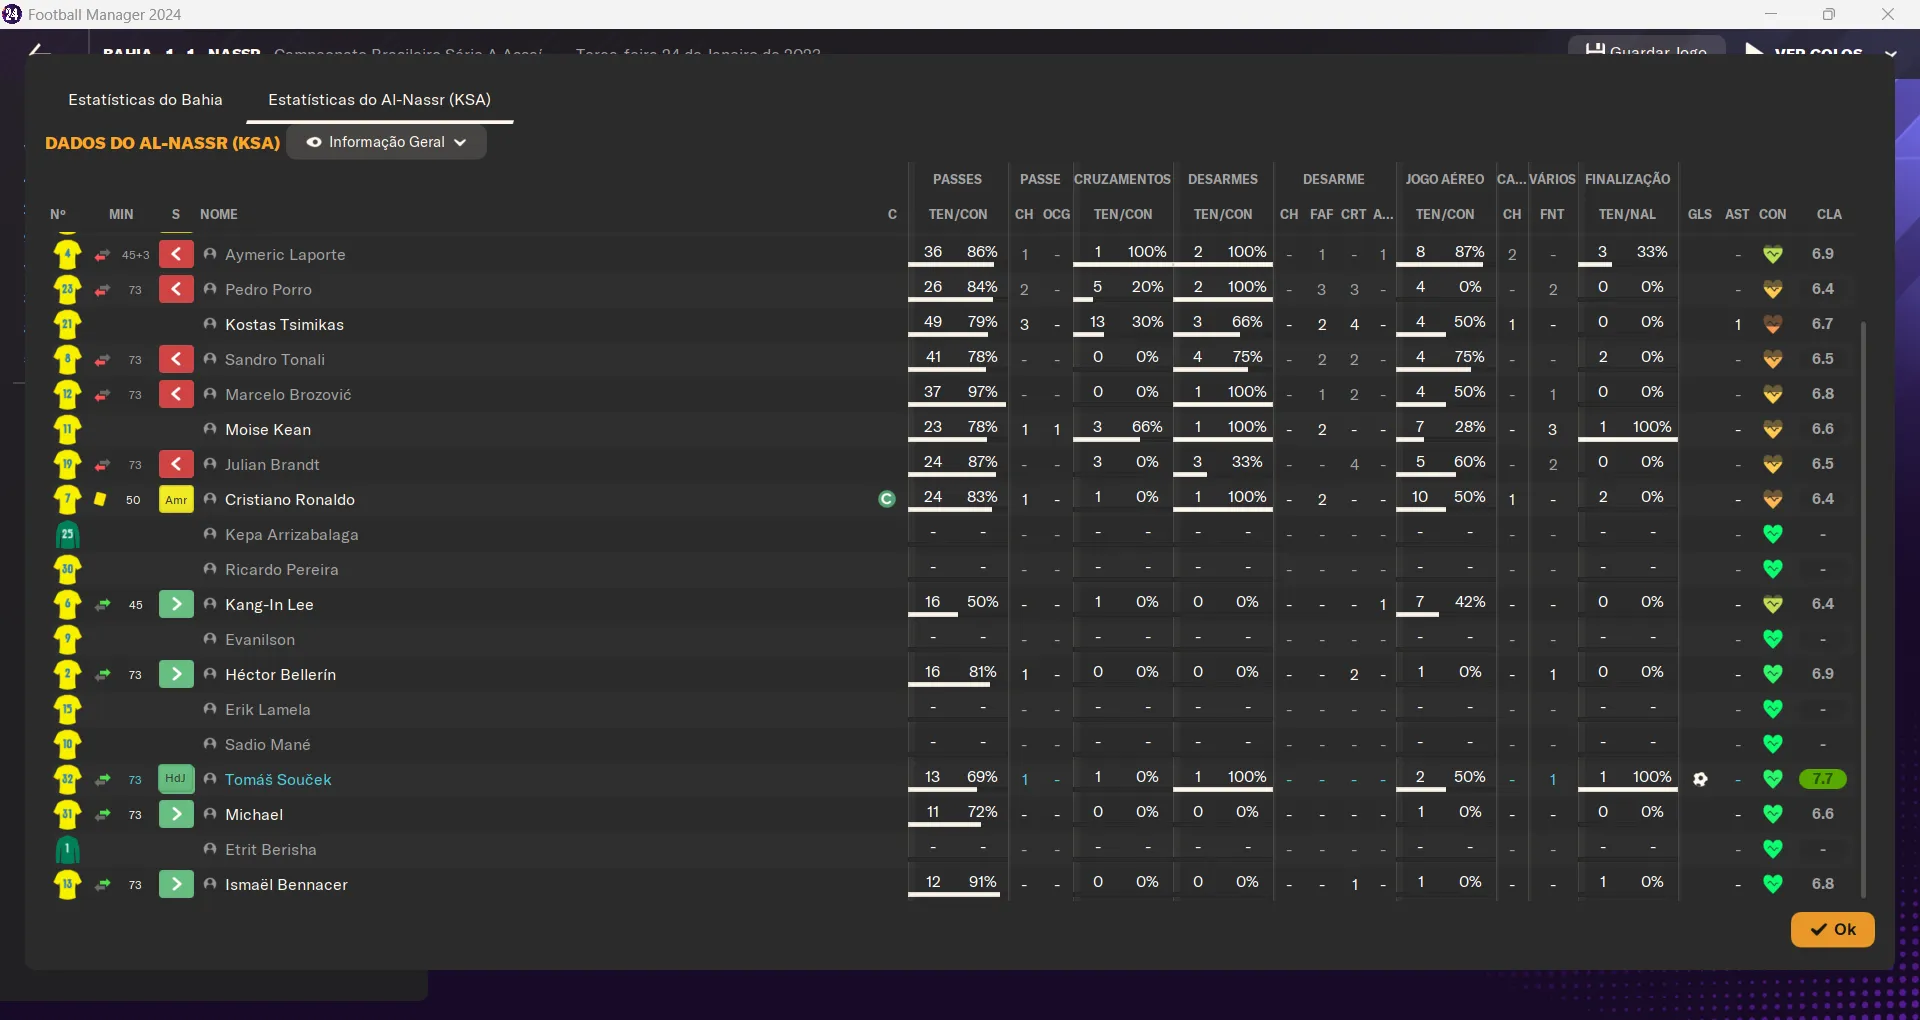The width and height of the screenshot is (1920, 1020).
Task: Click Kostas Tsimikas's orange condition heart icon
Action: [1773, 324]
